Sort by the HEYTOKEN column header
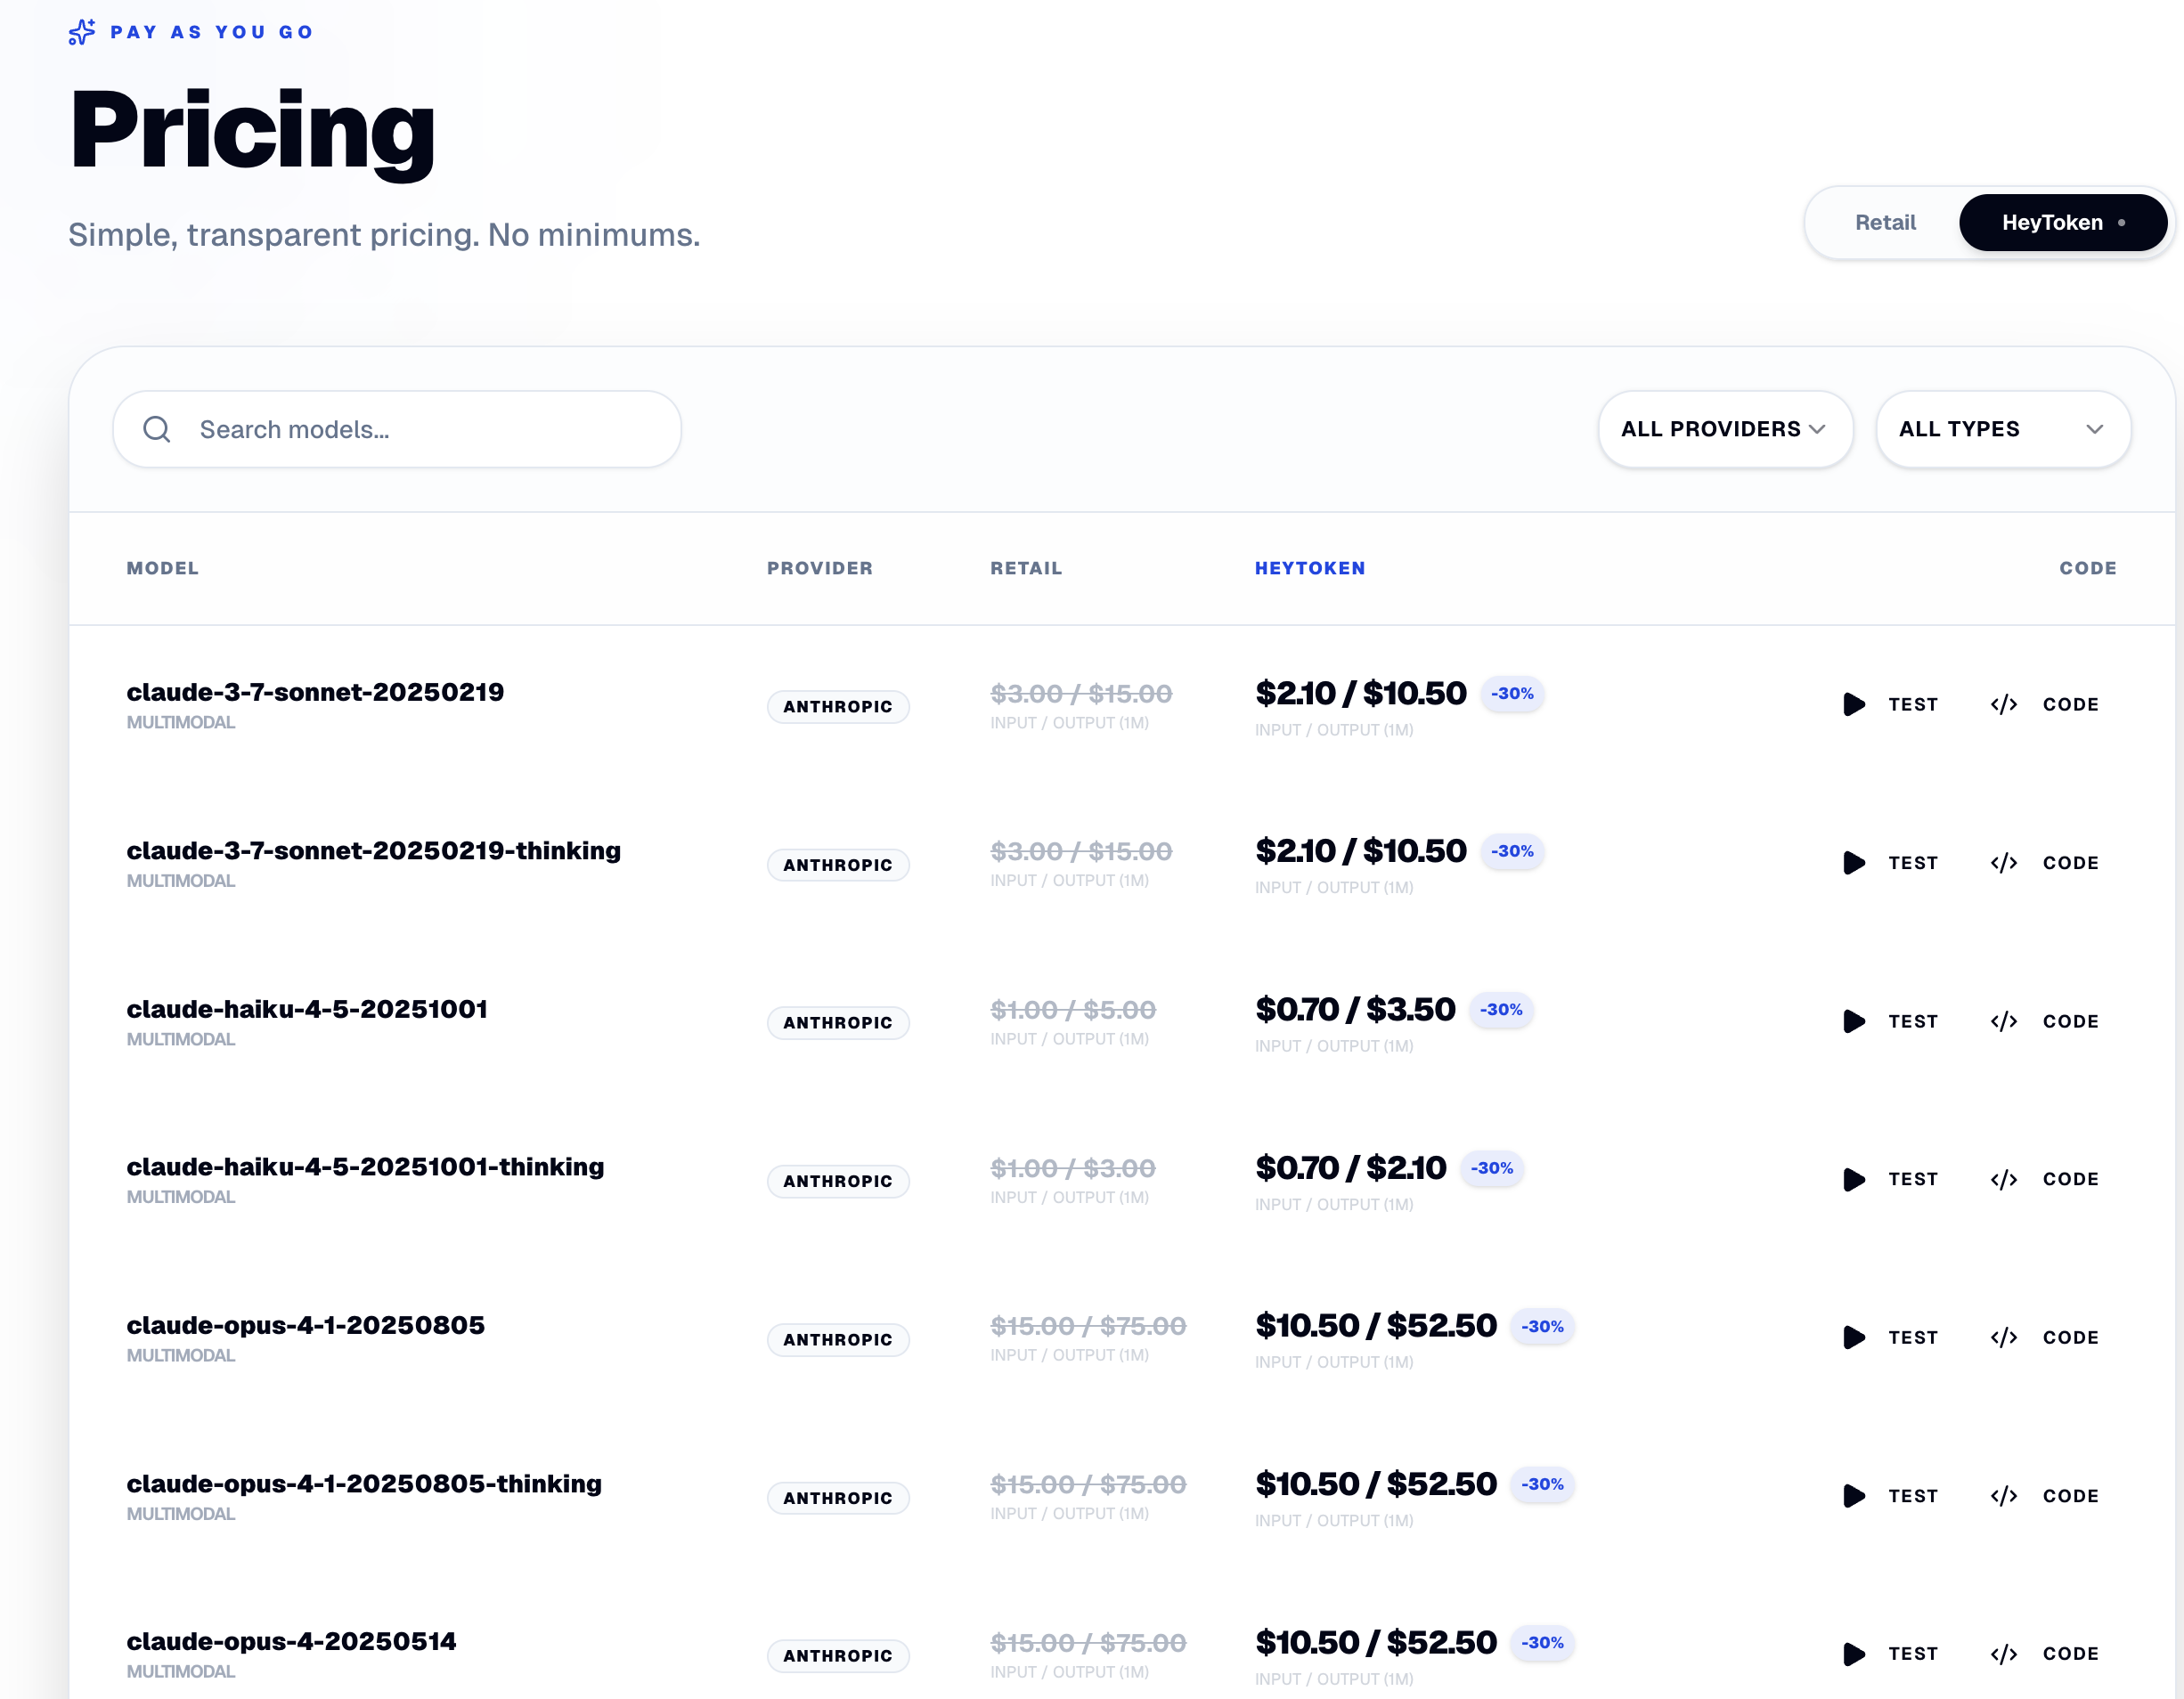 1310,568
